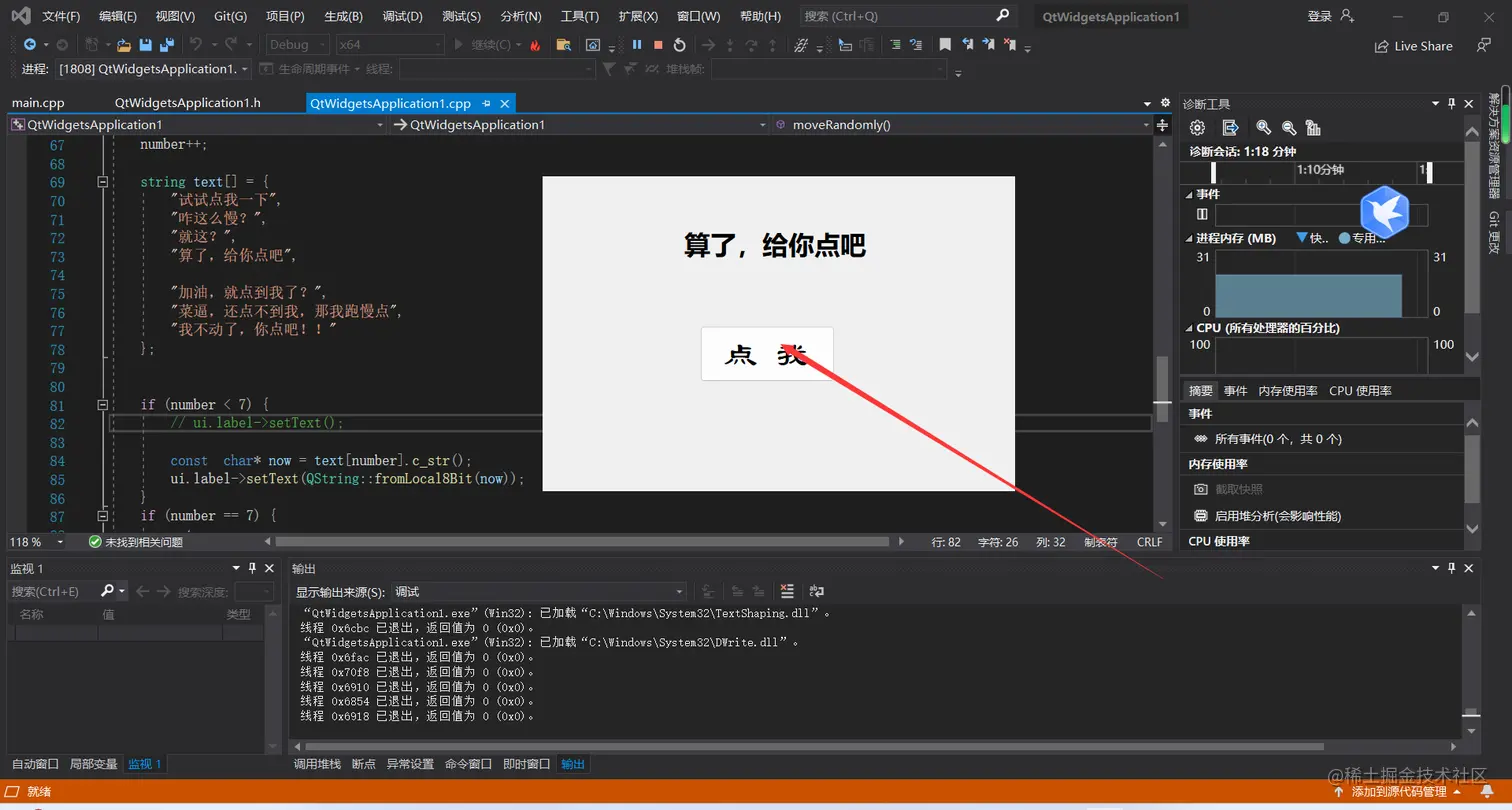Open the 显示输出来源 调试 dropdown
Screen dimensions: 1512x810
(x=538, y=591)
